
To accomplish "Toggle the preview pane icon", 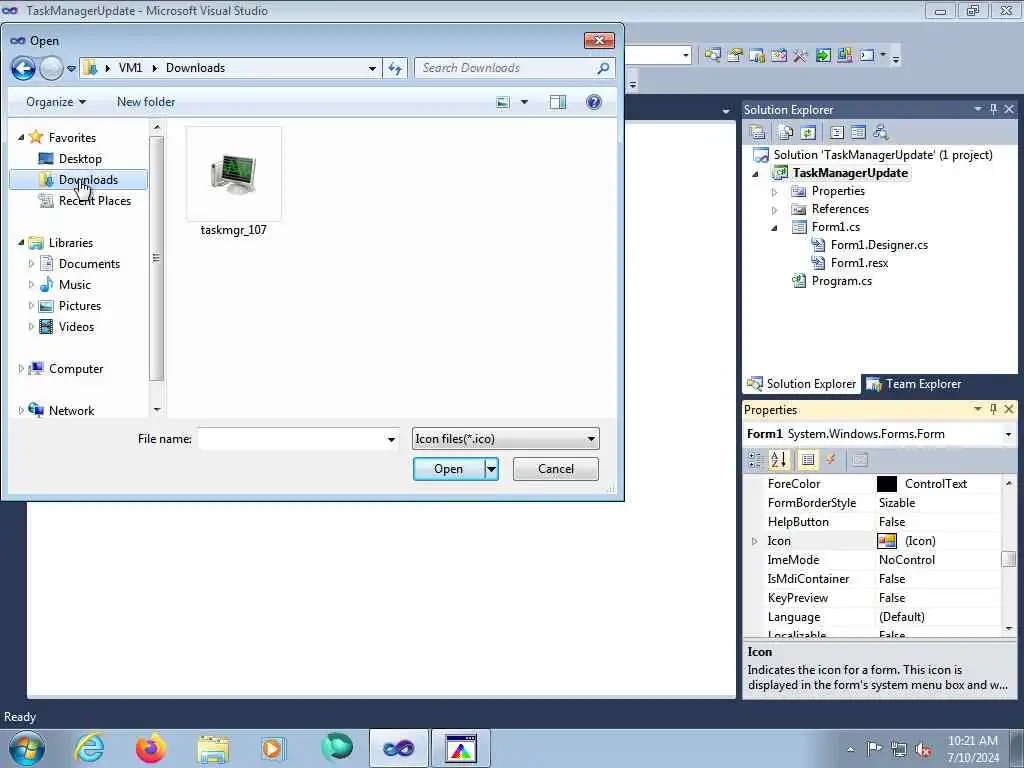I will tap(558, 102).
